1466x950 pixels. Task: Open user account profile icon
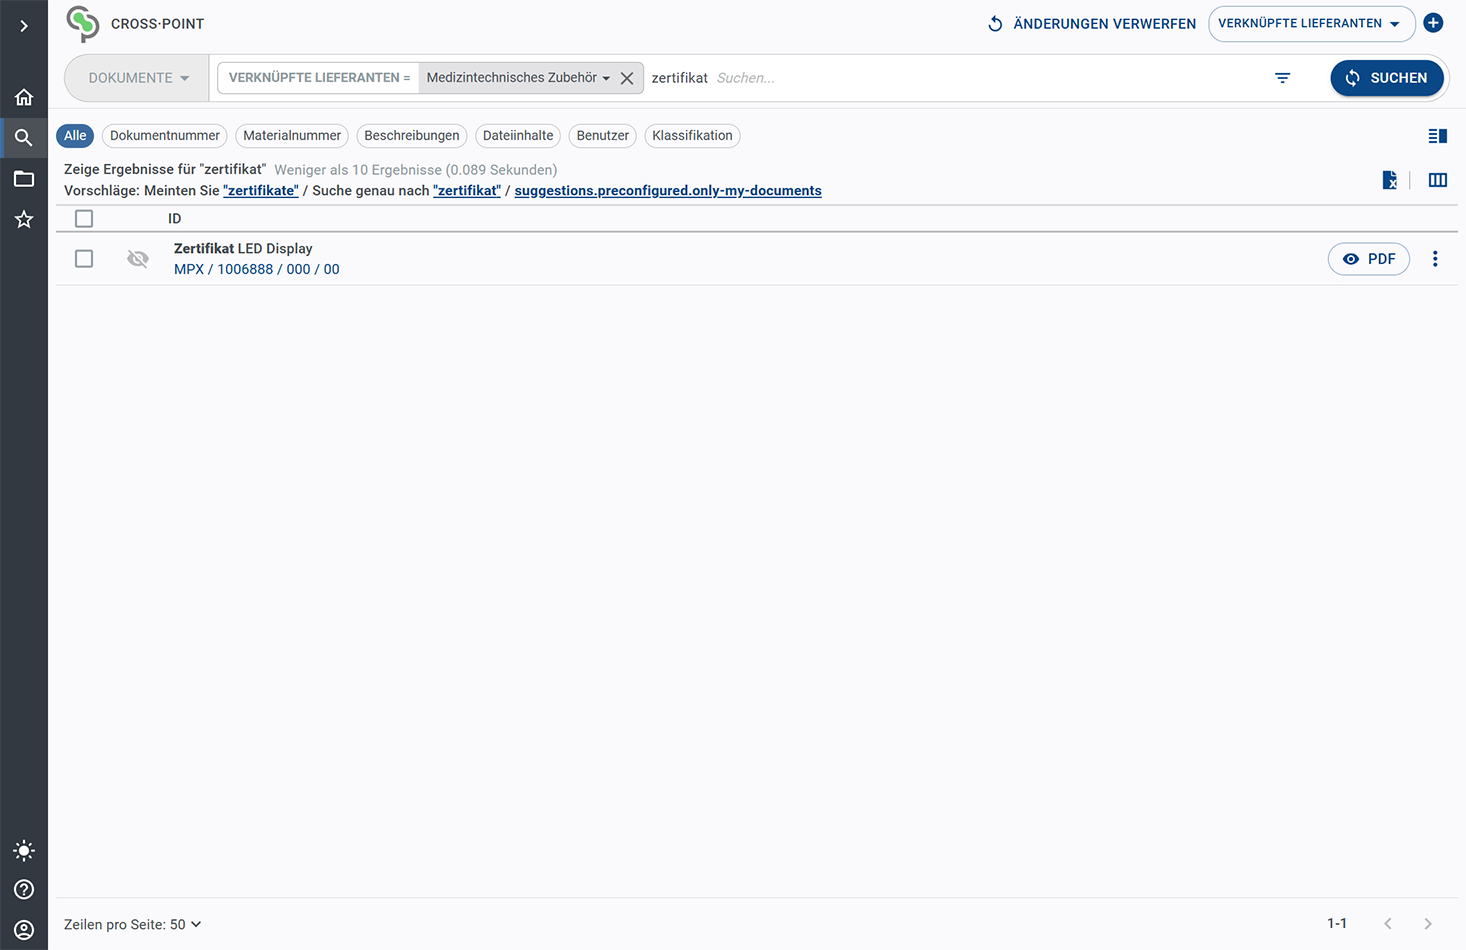24,930
